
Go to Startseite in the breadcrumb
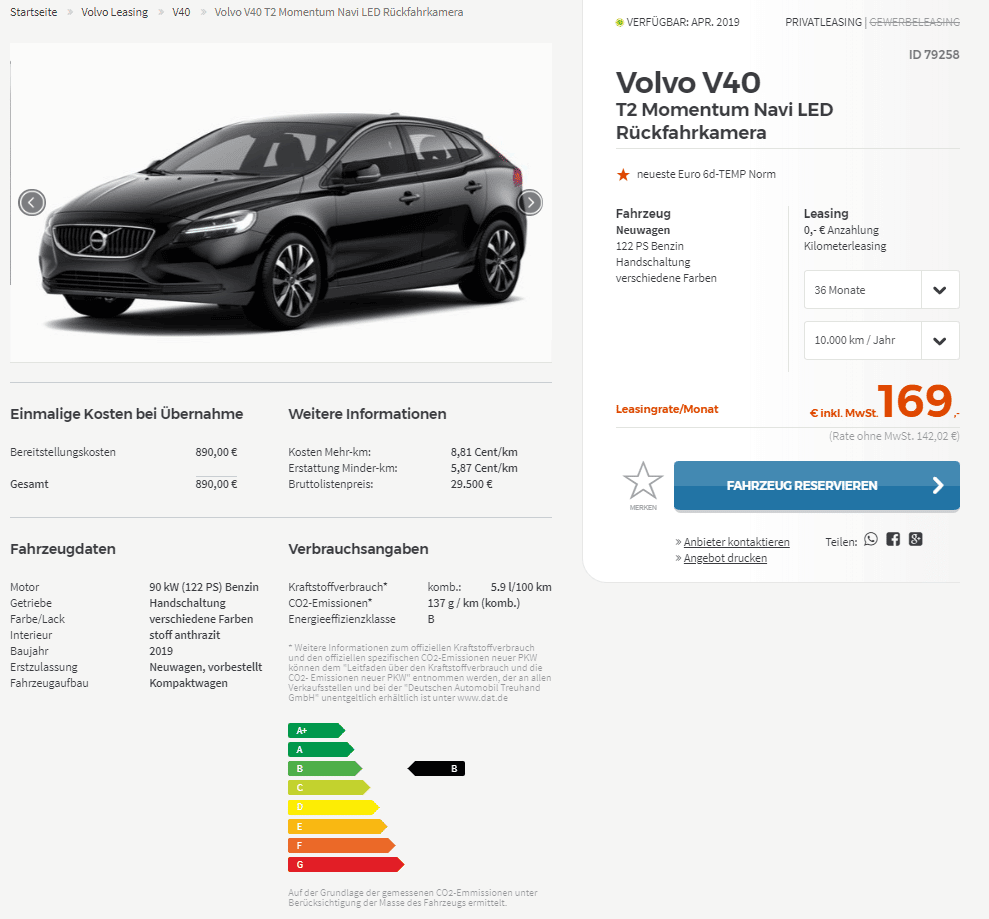[33, 12]
